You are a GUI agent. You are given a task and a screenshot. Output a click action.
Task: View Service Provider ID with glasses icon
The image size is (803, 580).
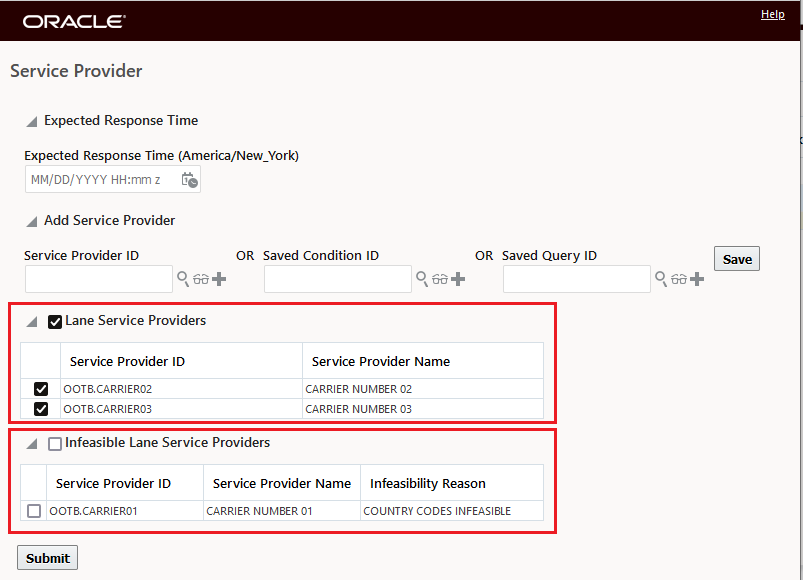(x=201, y=279)
